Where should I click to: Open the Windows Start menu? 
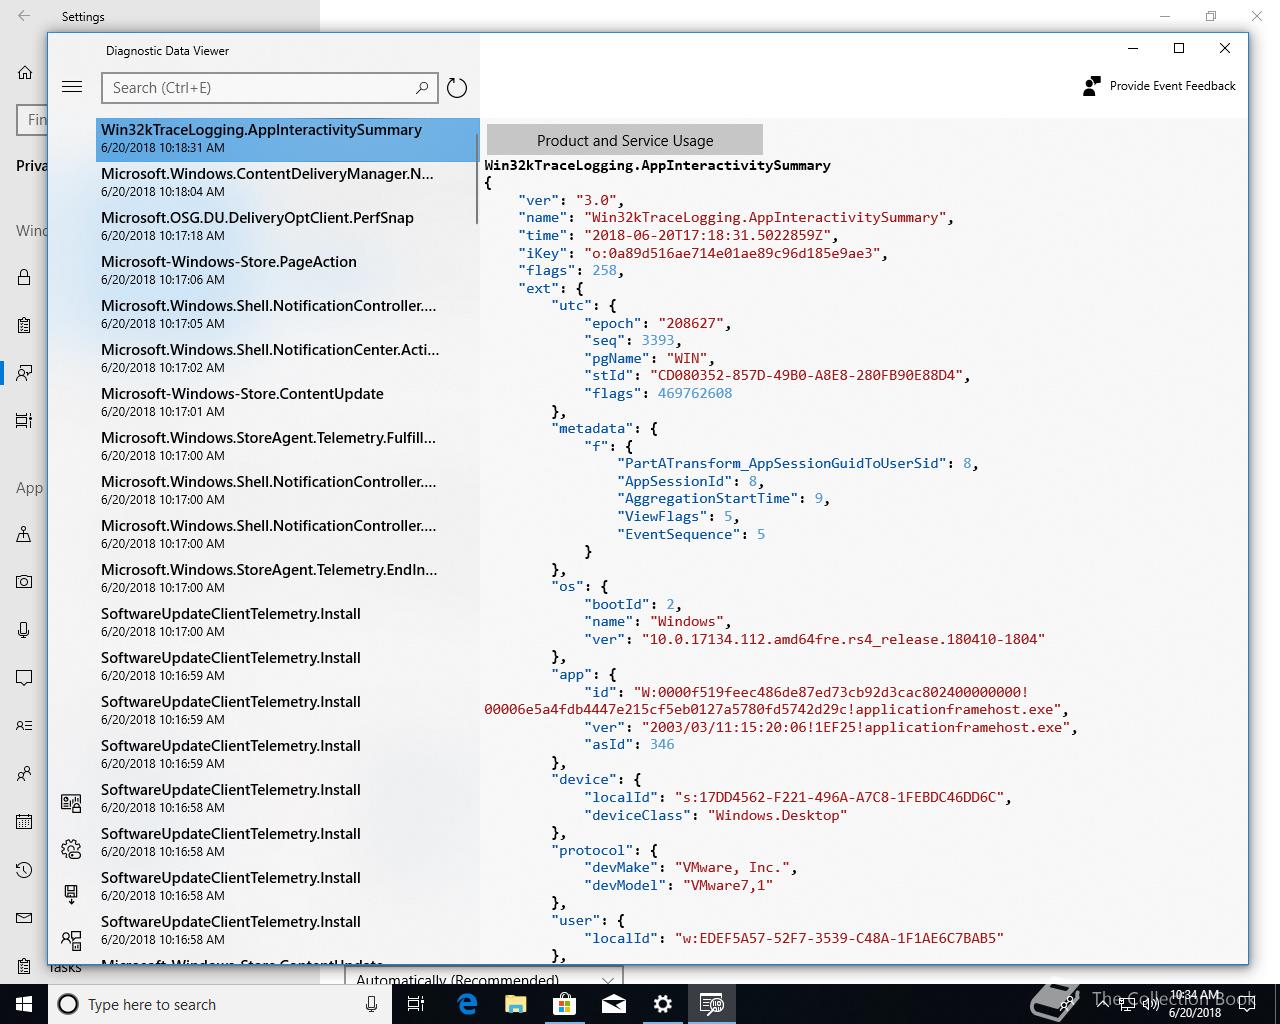pyautogui.click(x=24, y=1004)
